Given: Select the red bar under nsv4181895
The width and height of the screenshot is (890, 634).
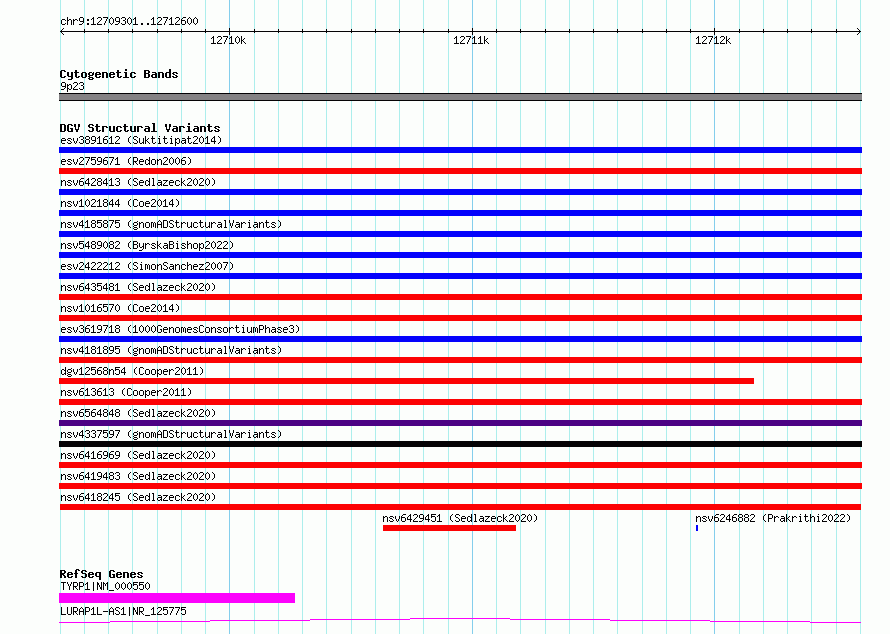Looking at the screenshot, I should [x=460, y=360].
